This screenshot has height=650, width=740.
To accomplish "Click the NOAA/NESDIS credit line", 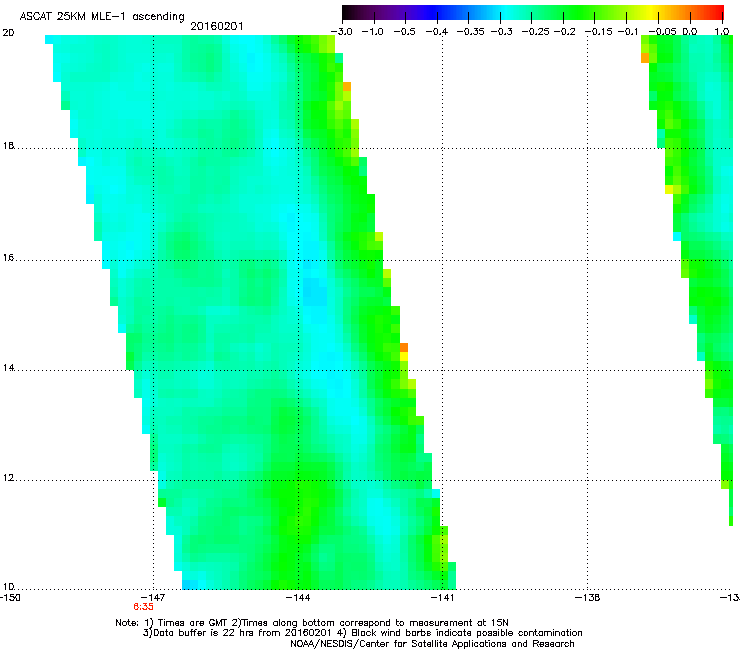I will [432, 644].
